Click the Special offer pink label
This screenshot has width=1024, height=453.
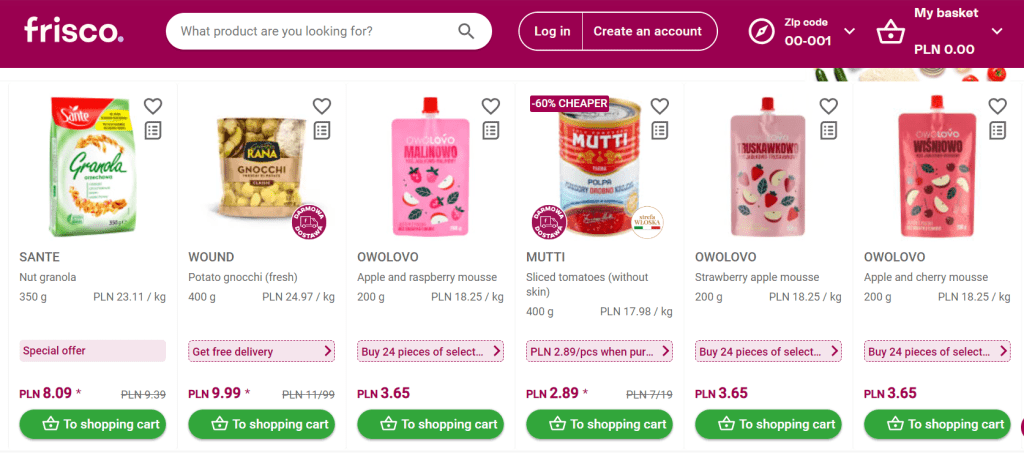tap(93, 351)
